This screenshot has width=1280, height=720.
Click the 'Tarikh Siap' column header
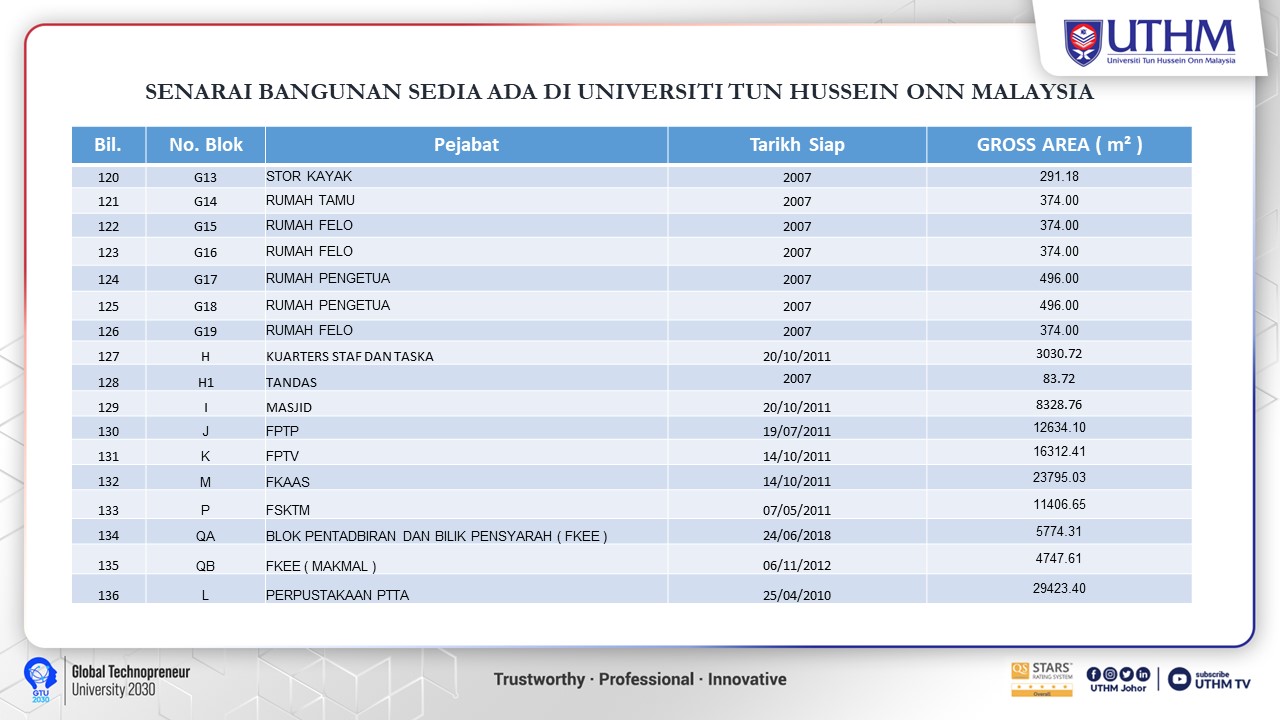point(797,145)
